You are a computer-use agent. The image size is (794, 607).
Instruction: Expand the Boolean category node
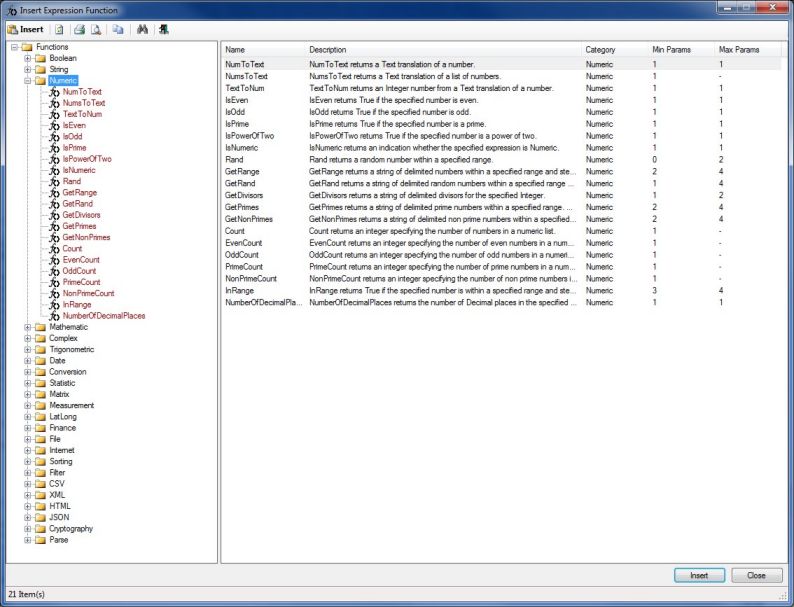click(x=28, y=58)
